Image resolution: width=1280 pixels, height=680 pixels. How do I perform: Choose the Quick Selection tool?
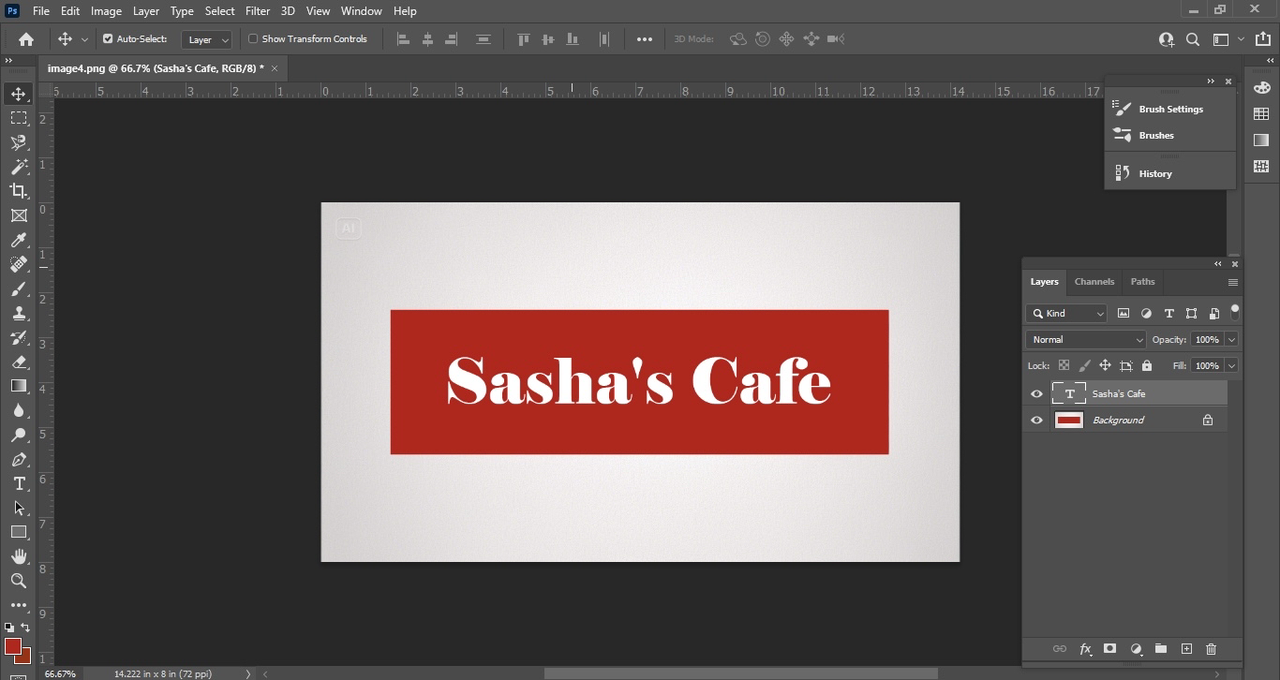(x=19, y=143)
